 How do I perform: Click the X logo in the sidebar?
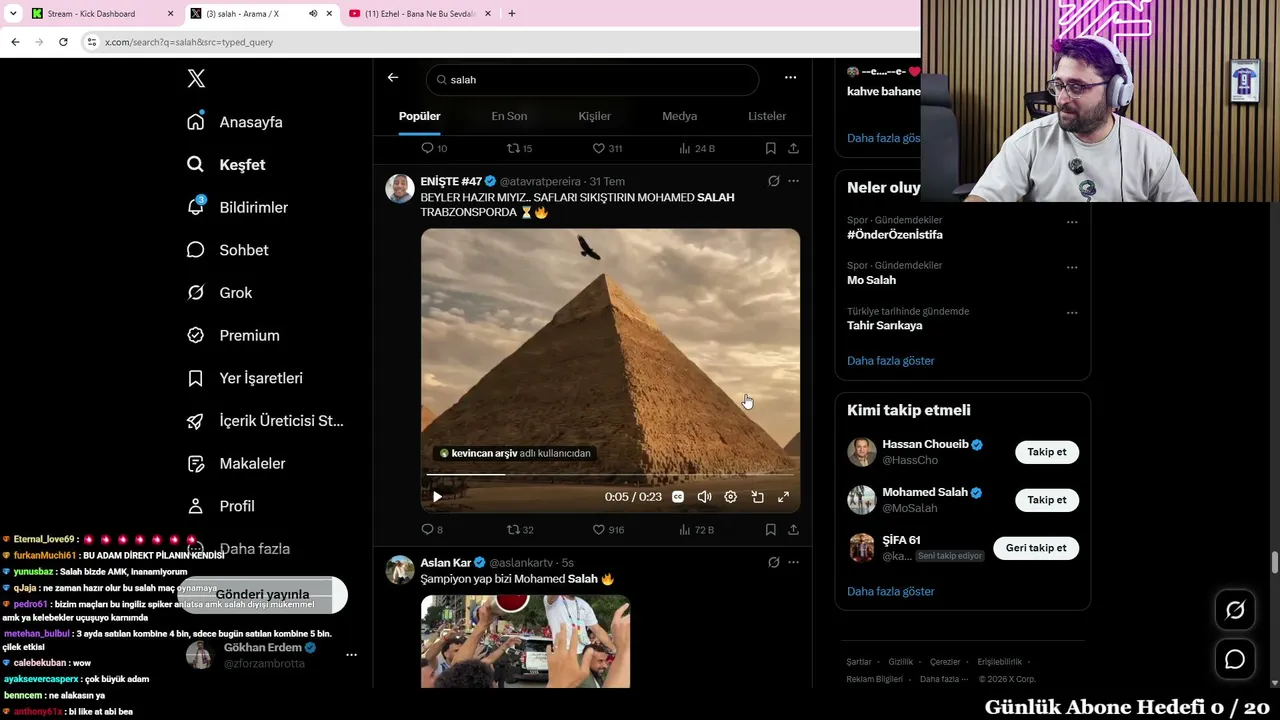[196, 79]
